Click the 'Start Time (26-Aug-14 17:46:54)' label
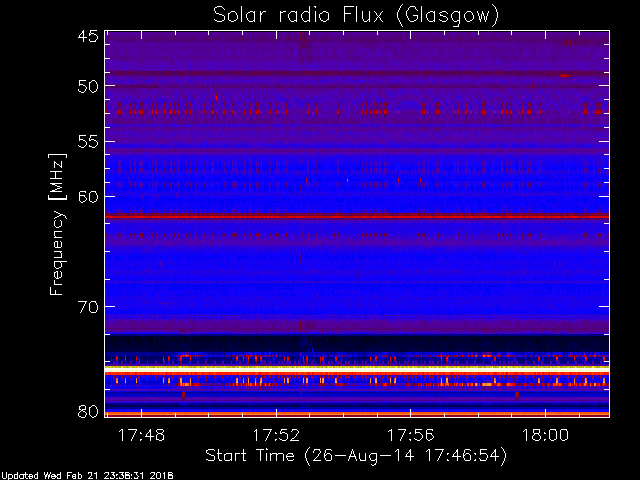The height and width of the screenshot is (480, 640). coord(356,456)
